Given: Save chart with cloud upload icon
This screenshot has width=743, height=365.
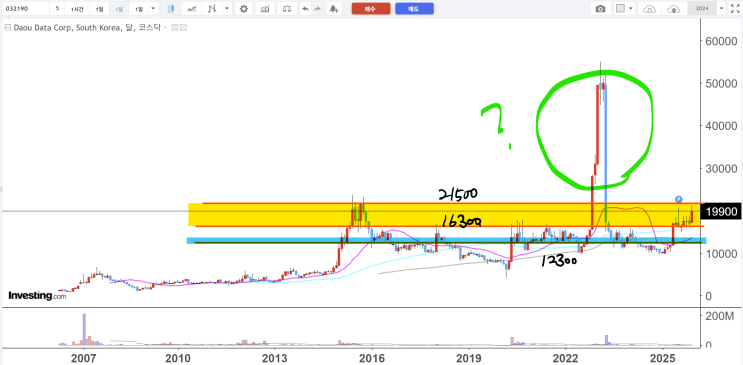Looking at the screenshot, I should (x=673, y=9).
